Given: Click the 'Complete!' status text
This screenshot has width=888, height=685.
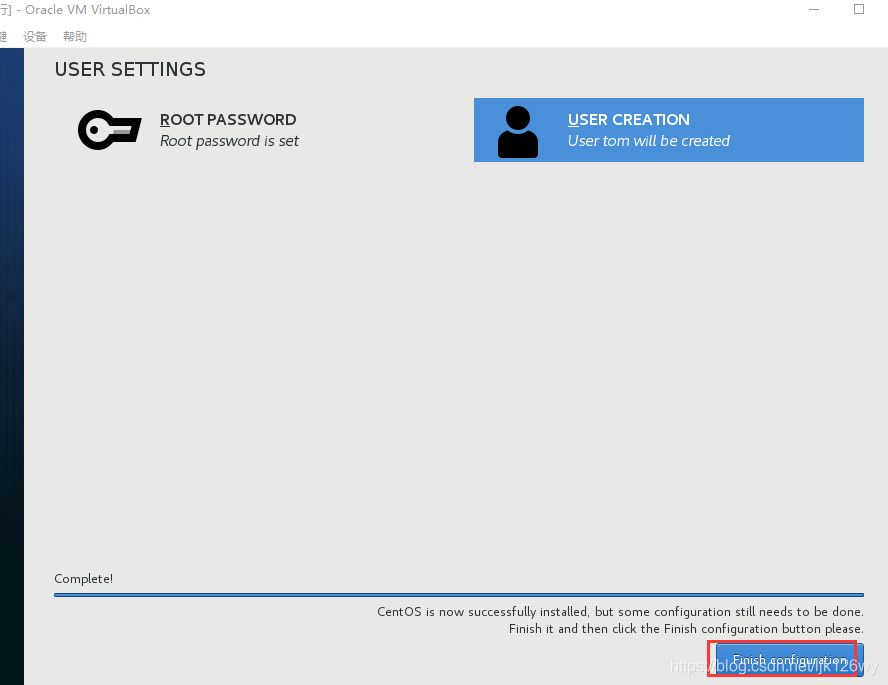Looking at the screenshot, I should tap(83, 579).
